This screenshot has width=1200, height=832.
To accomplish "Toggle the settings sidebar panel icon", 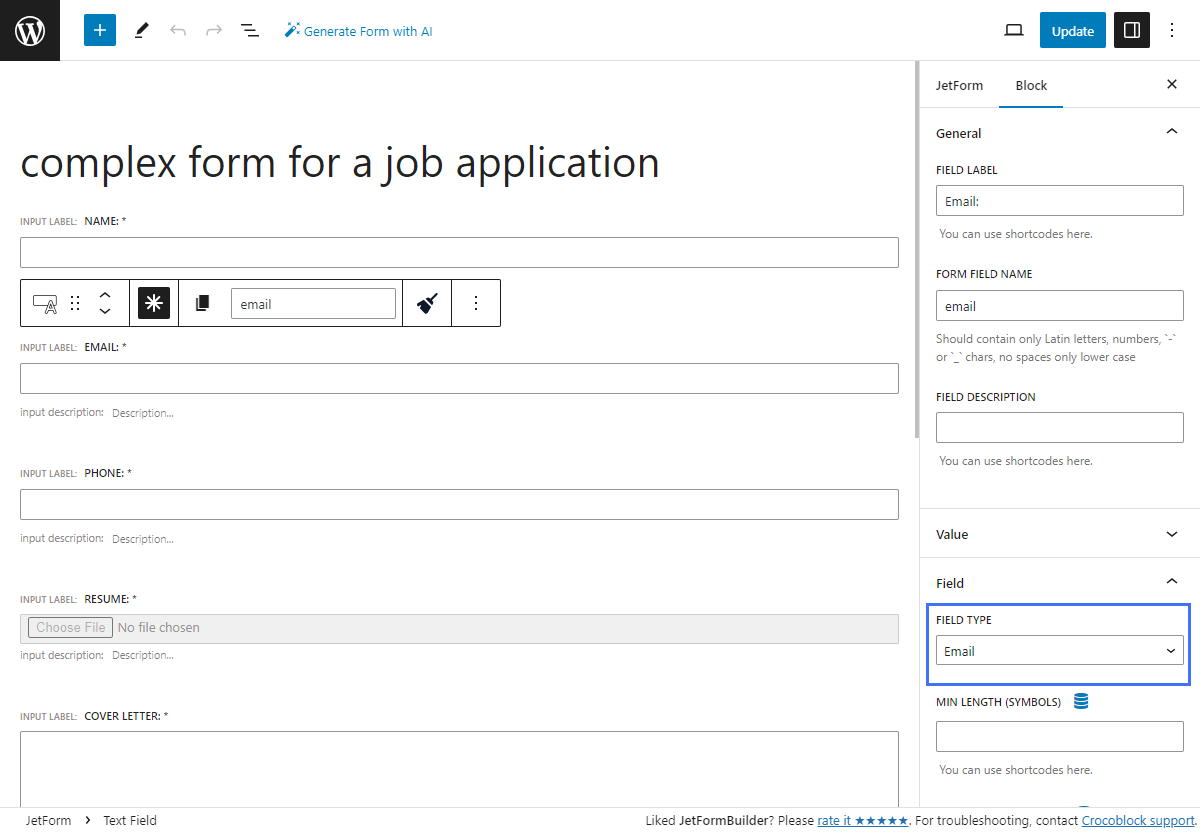I will (x=1131, y=30).
